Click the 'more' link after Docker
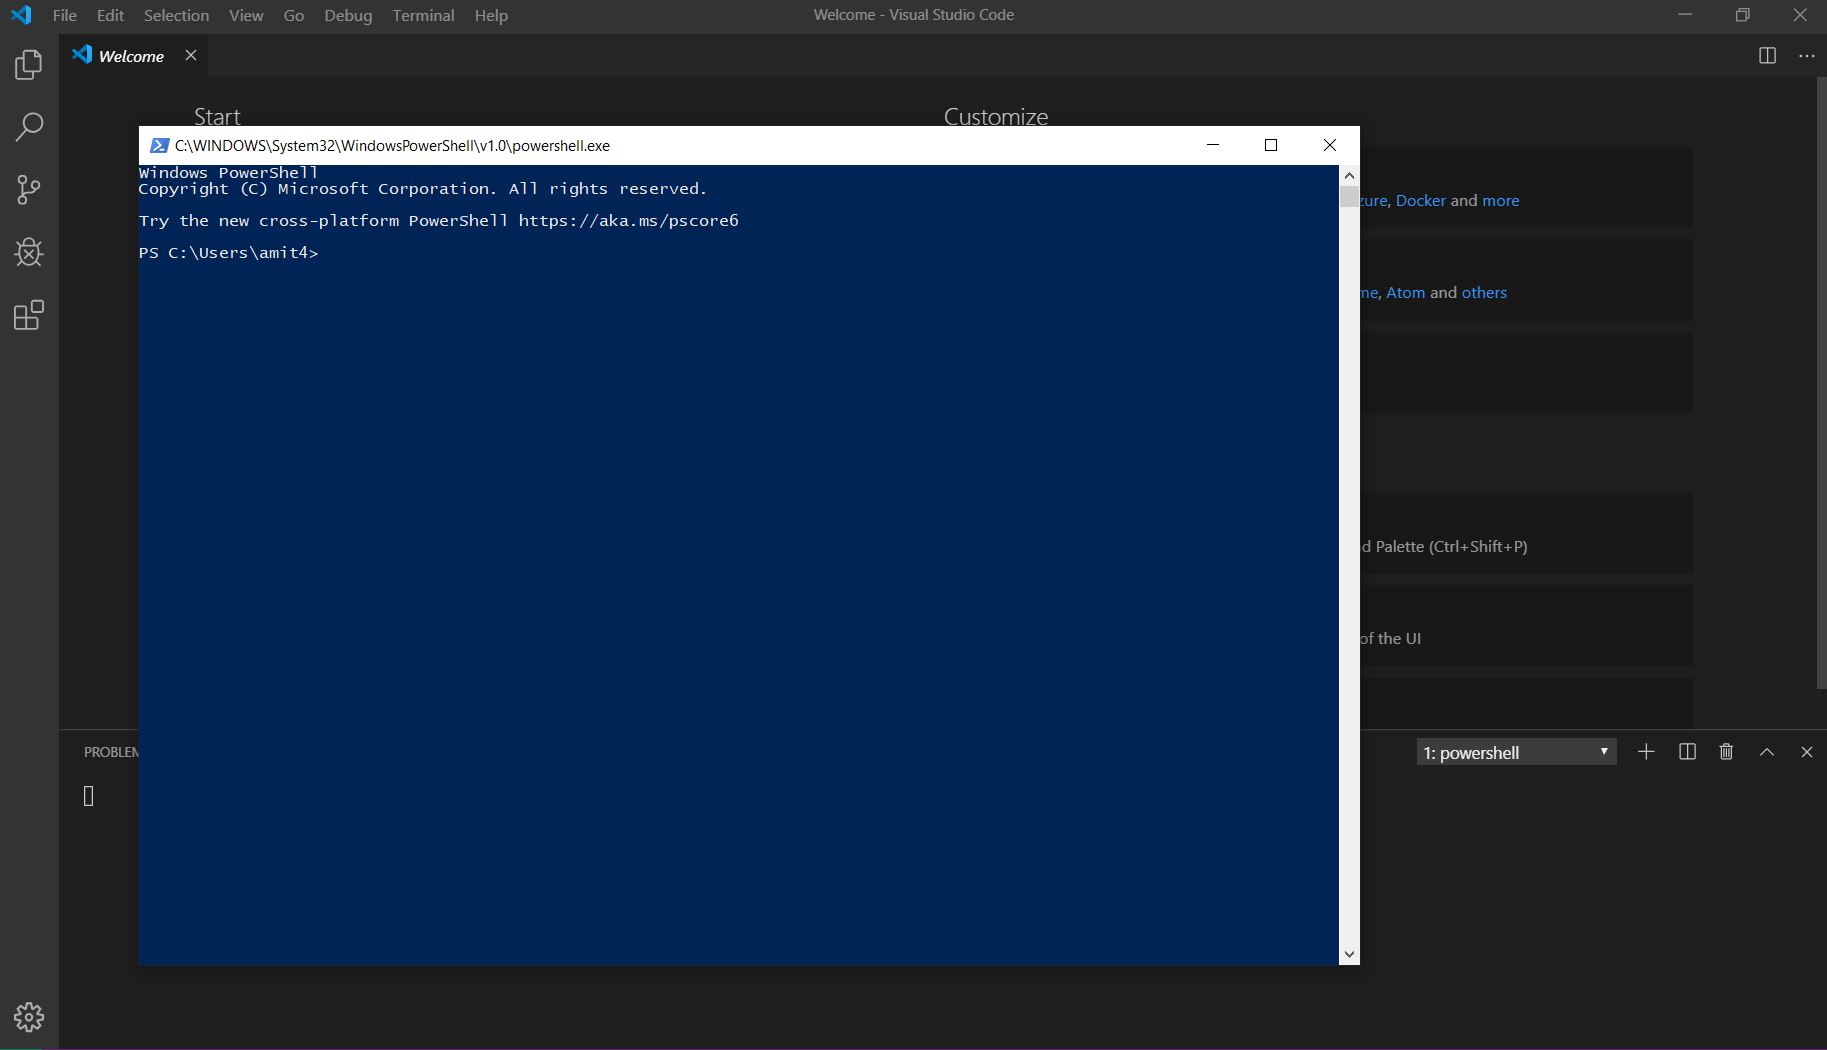Viewport: 1827px width, 1050px height. [1500, 200]
